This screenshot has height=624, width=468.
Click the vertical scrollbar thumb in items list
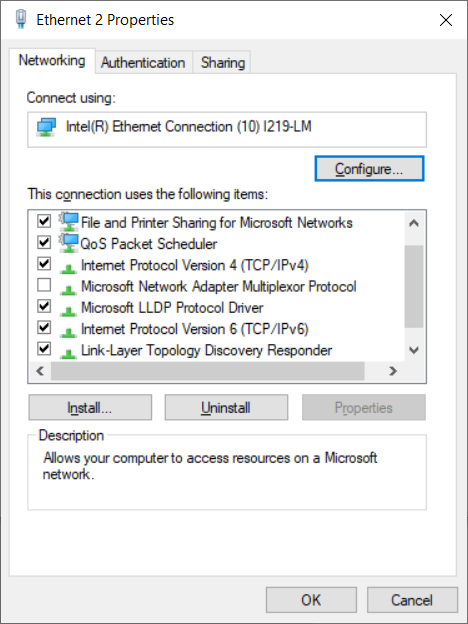click(414, 287)
